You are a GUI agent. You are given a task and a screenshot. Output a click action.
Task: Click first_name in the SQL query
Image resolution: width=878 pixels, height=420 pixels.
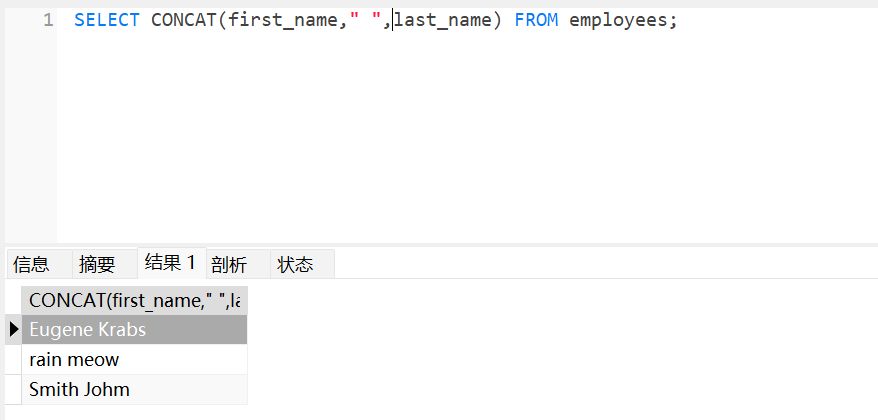(x=283, y=20)
